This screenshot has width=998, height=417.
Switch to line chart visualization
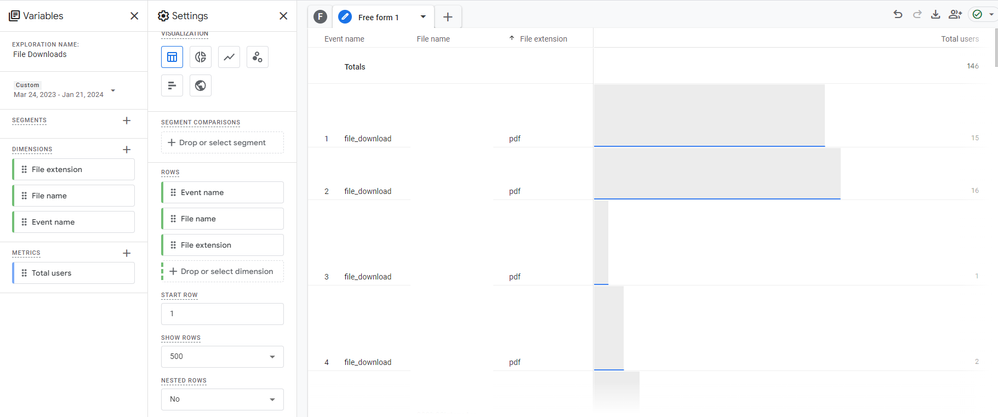pos(229,57)
